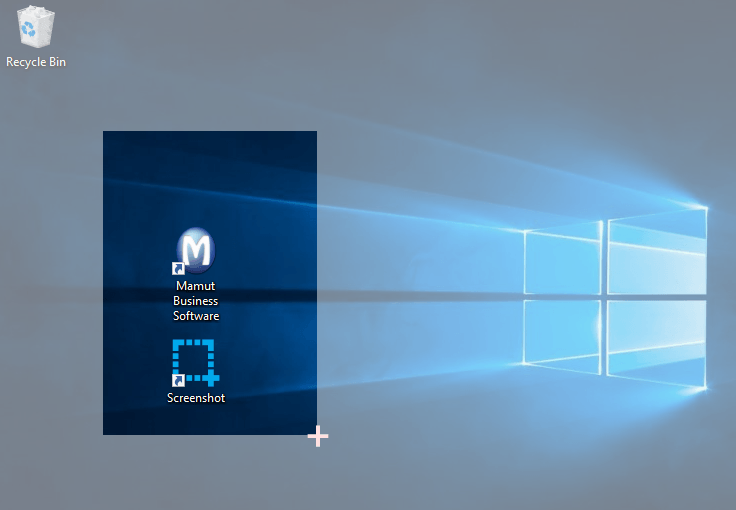This screenshot has height=510, width=736.
Task: Click the pink crosshair cursor at the selection corner
Action: coord(317,436)
